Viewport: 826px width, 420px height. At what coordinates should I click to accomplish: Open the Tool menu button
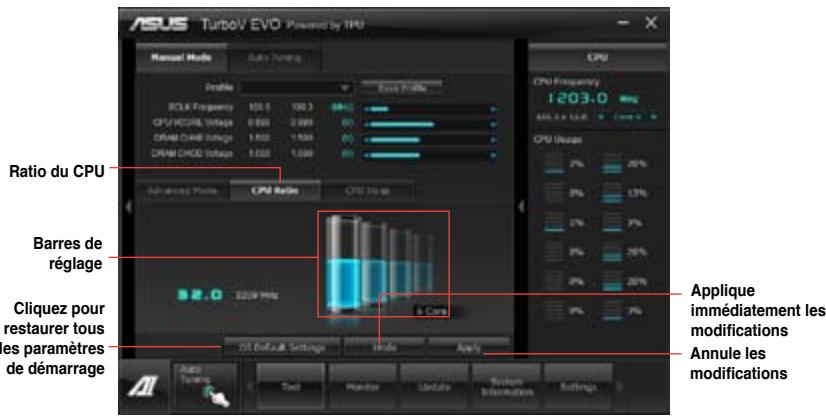point(290,387)
